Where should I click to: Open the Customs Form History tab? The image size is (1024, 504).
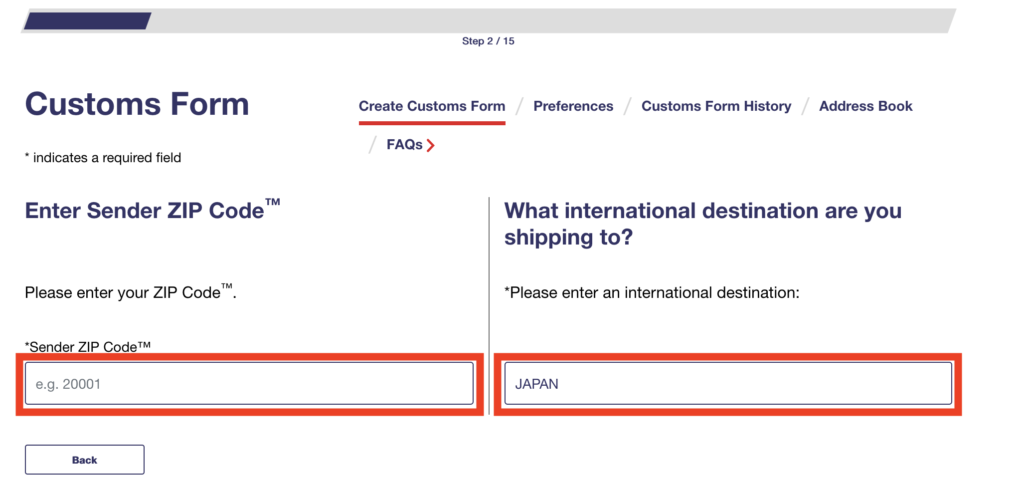point(716,106)
